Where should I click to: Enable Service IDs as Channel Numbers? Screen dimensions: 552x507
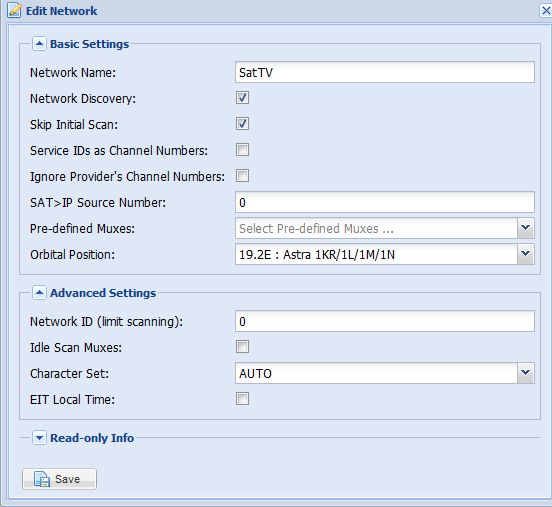point(242,150)
